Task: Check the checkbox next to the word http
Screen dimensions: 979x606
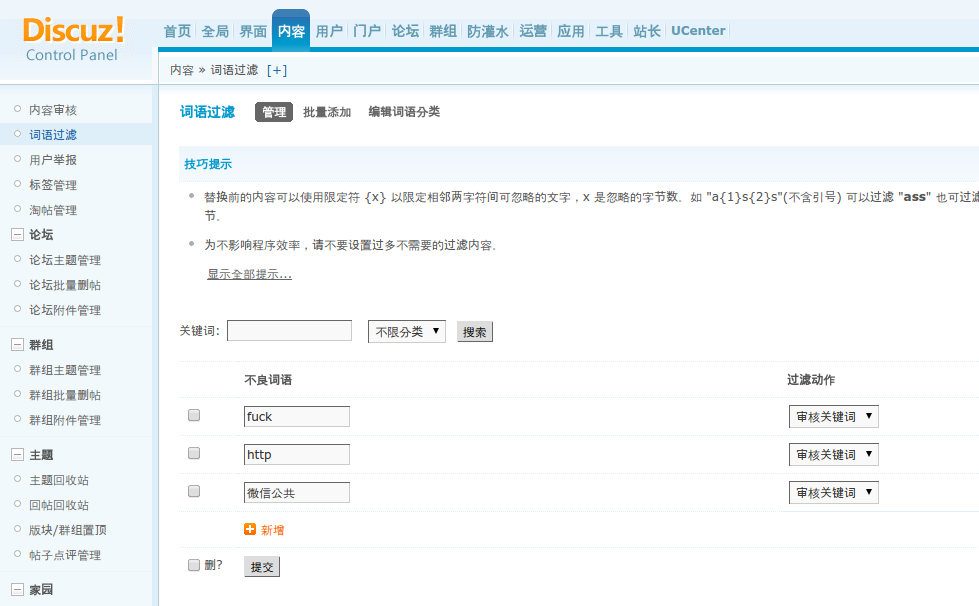Action: tap(193, 453)
